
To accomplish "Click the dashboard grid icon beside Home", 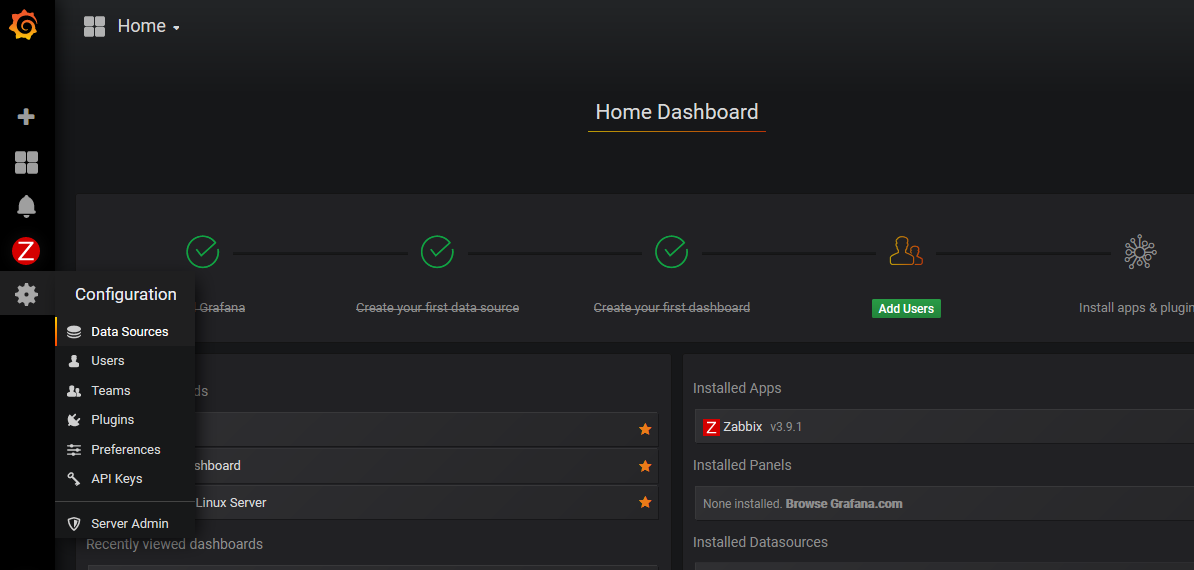I will click(94, 27).
